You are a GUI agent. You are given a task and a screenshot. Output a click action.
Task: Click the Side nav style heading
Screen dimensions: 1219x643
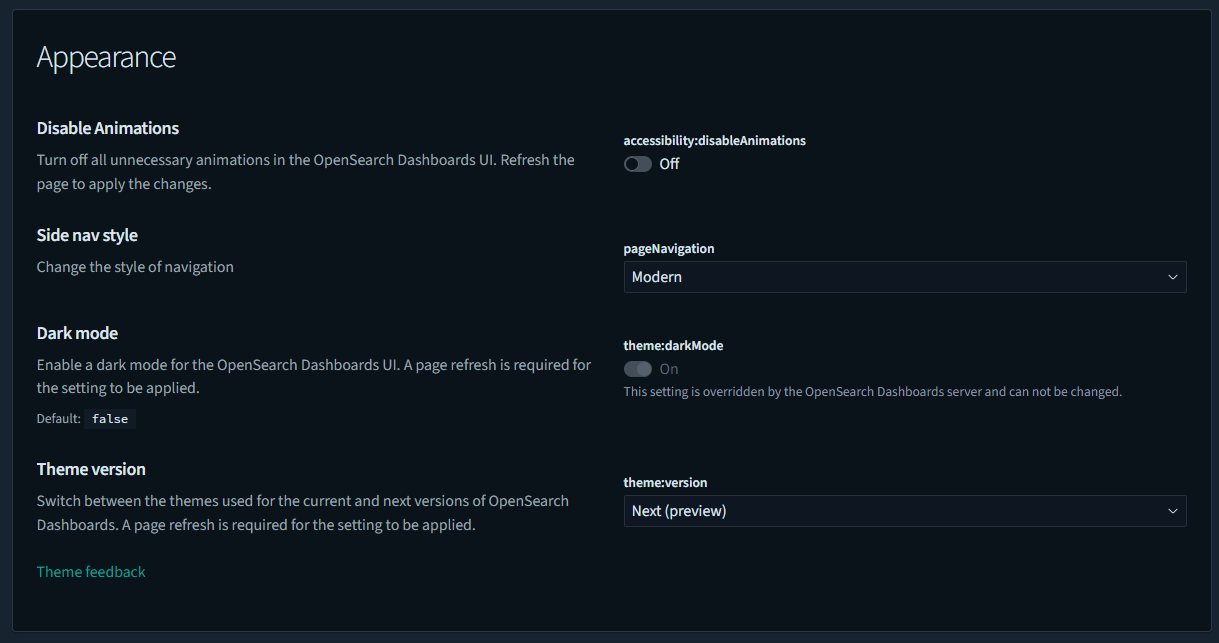(x=87, y=235)
